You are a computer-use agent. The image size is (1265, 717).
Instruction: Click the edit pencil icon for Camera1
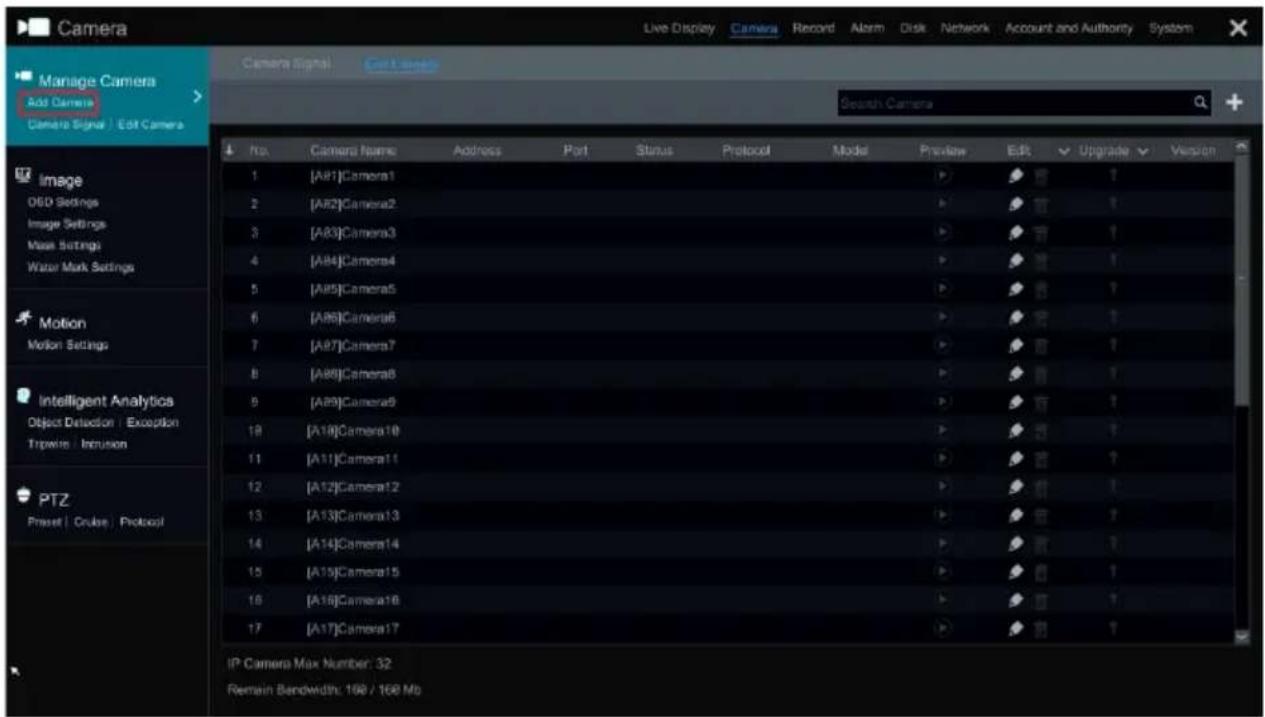point(1015,175)
